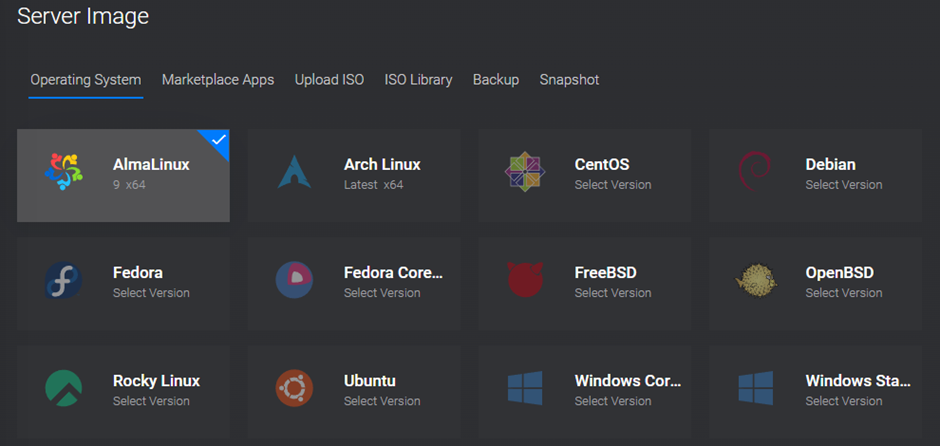The image size is (940, 446).
Task: Select the AlmaLinux colorful logo icon
Action: (x=64, y=172)
